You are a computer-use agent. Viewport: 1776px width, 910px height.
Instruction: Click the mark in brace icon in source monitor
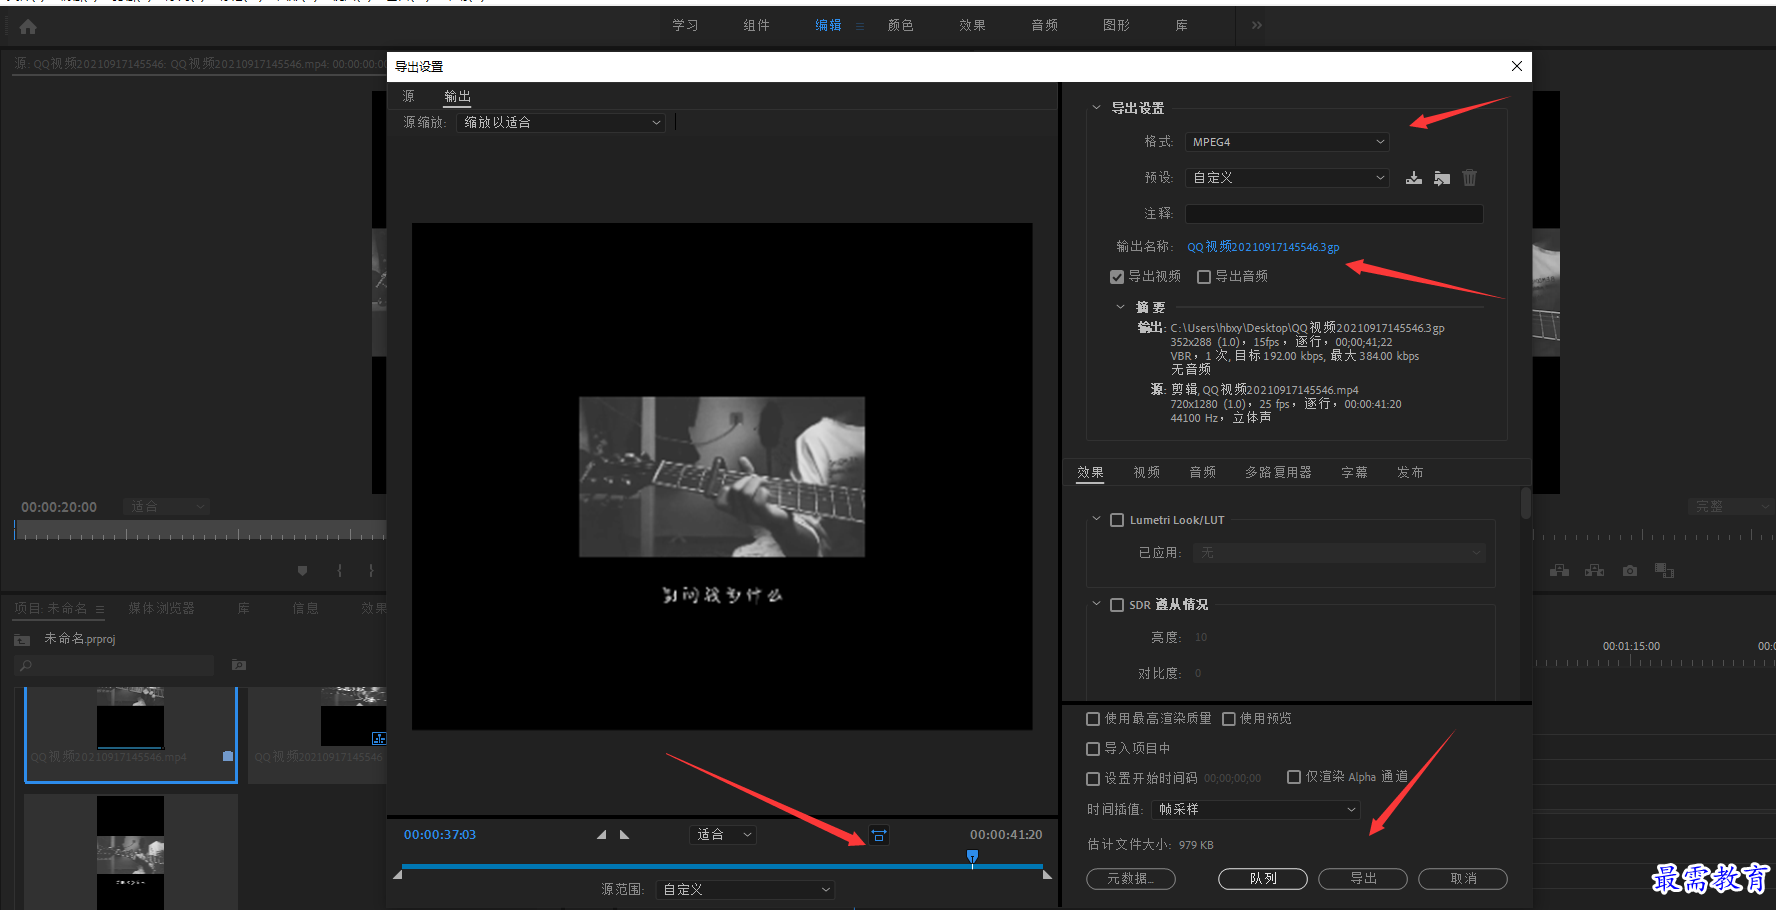pyautogui.click(x=340, y=571)
